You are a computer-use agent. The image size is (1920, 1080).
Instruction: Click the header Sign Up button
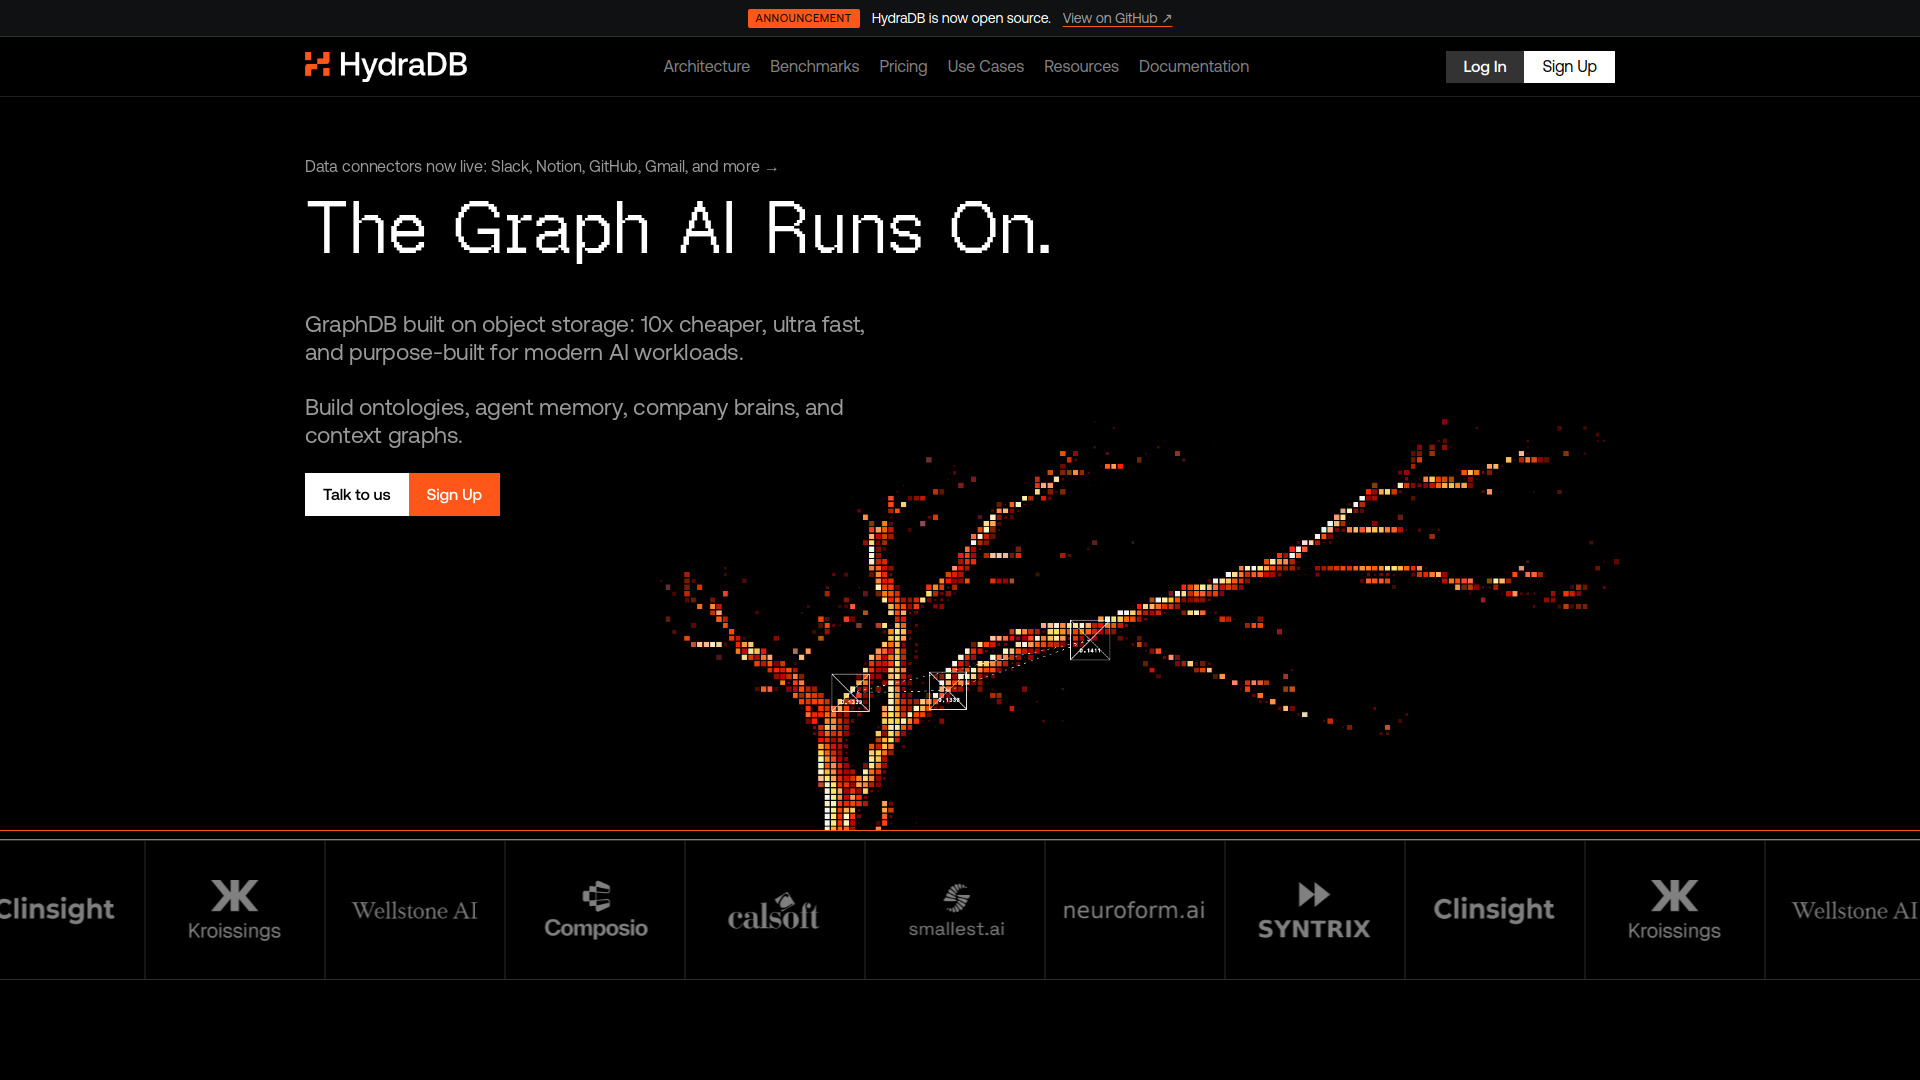(1569, 67)
